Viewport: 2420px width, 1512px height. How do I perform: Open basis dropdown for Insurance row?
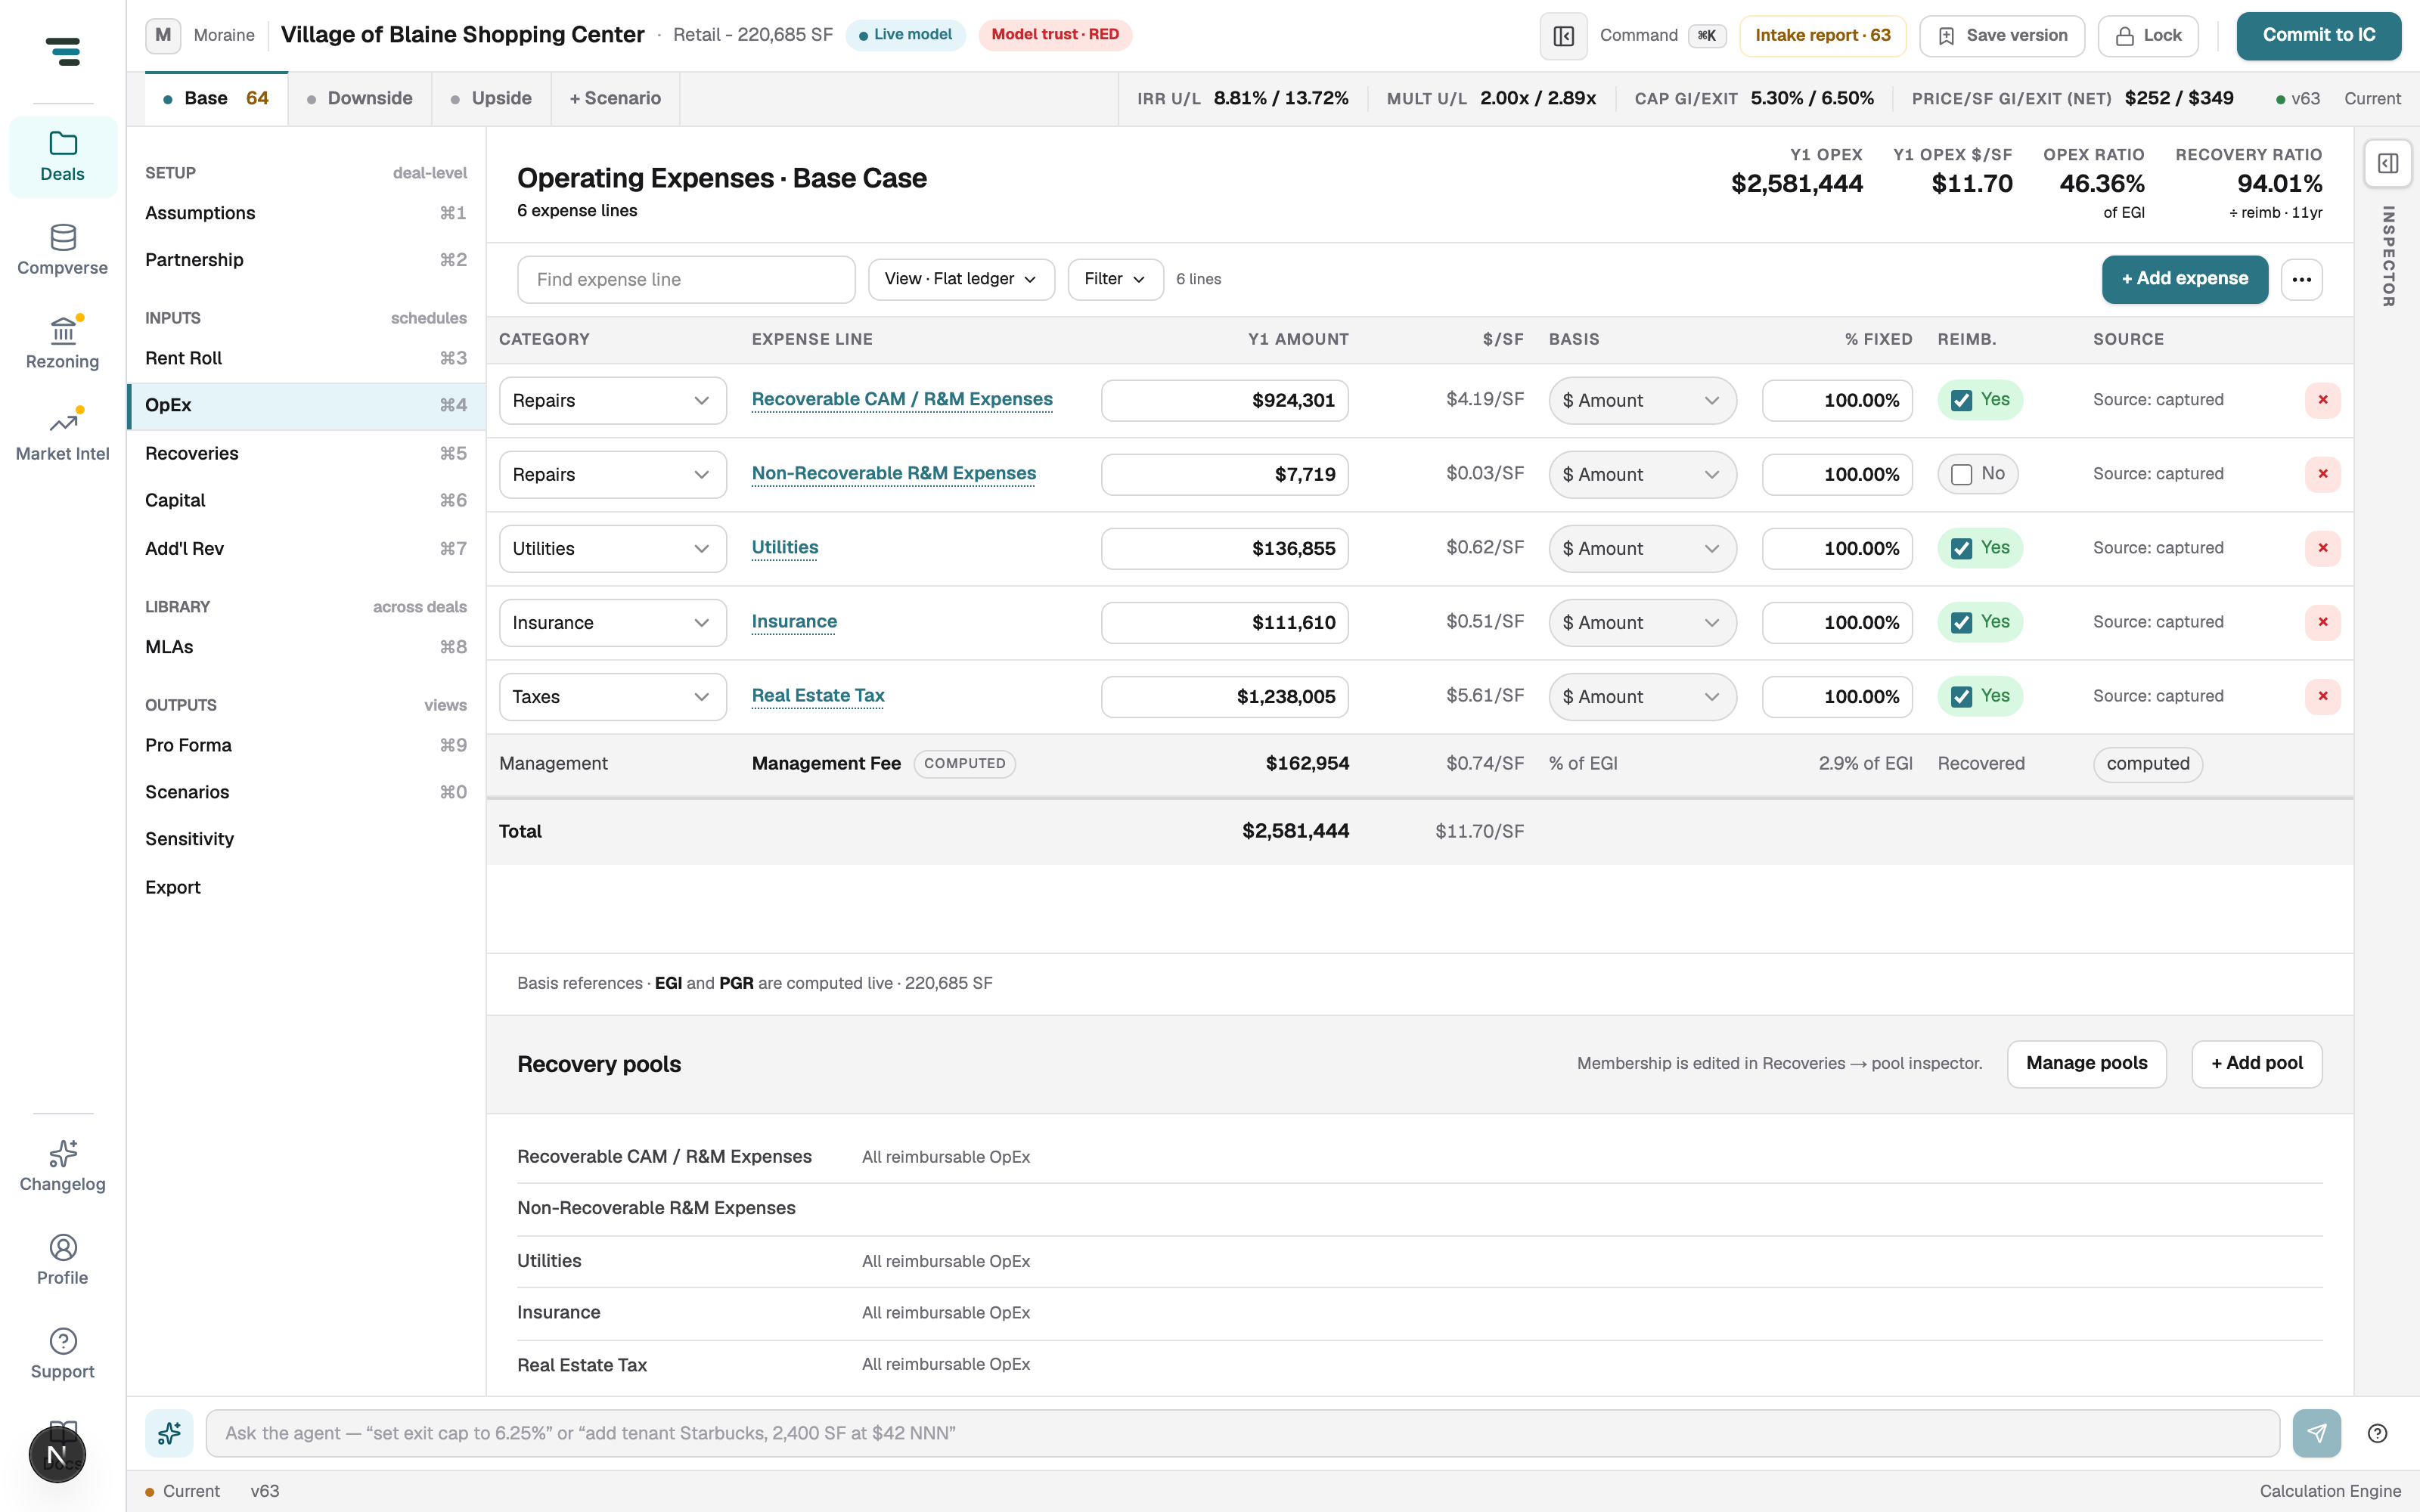[x=1642, y=622]
